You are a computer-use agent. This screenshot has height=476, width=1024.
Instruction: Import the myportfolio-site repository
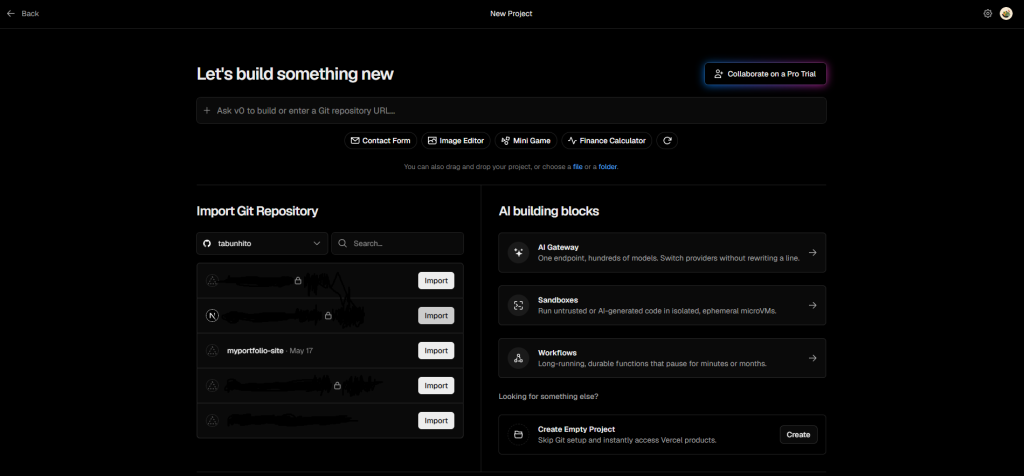[436, 351]
